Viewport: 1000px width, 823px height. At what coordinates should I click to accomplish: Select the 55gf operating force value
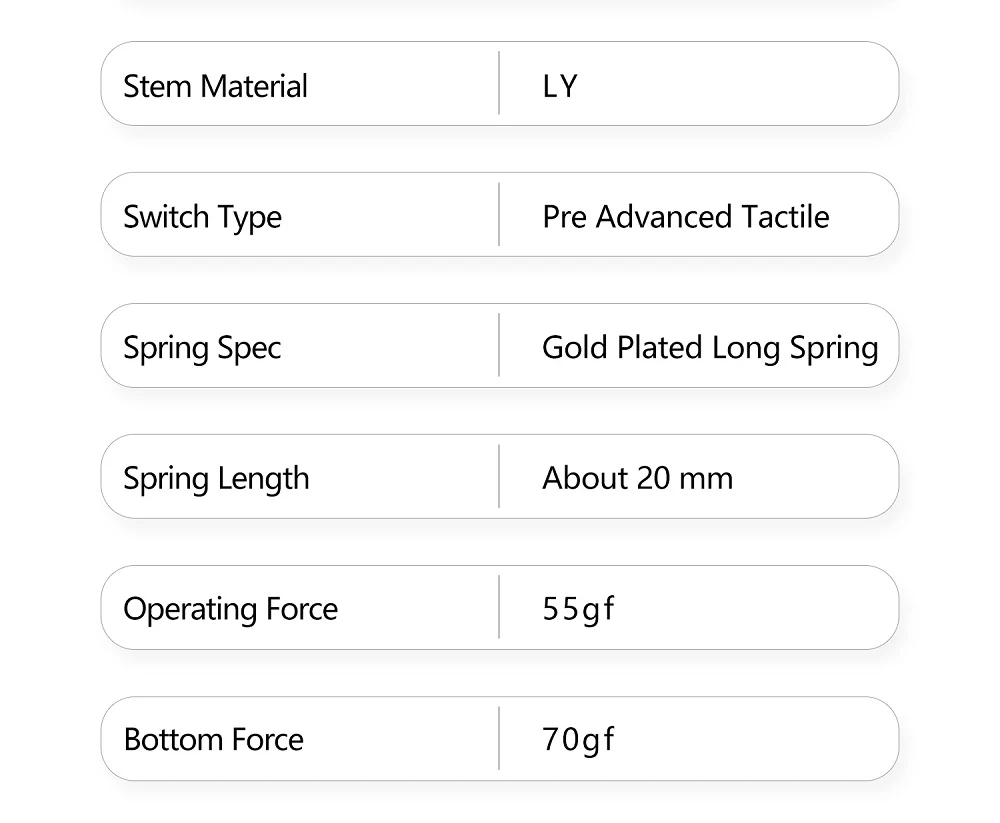pos(578,609)
